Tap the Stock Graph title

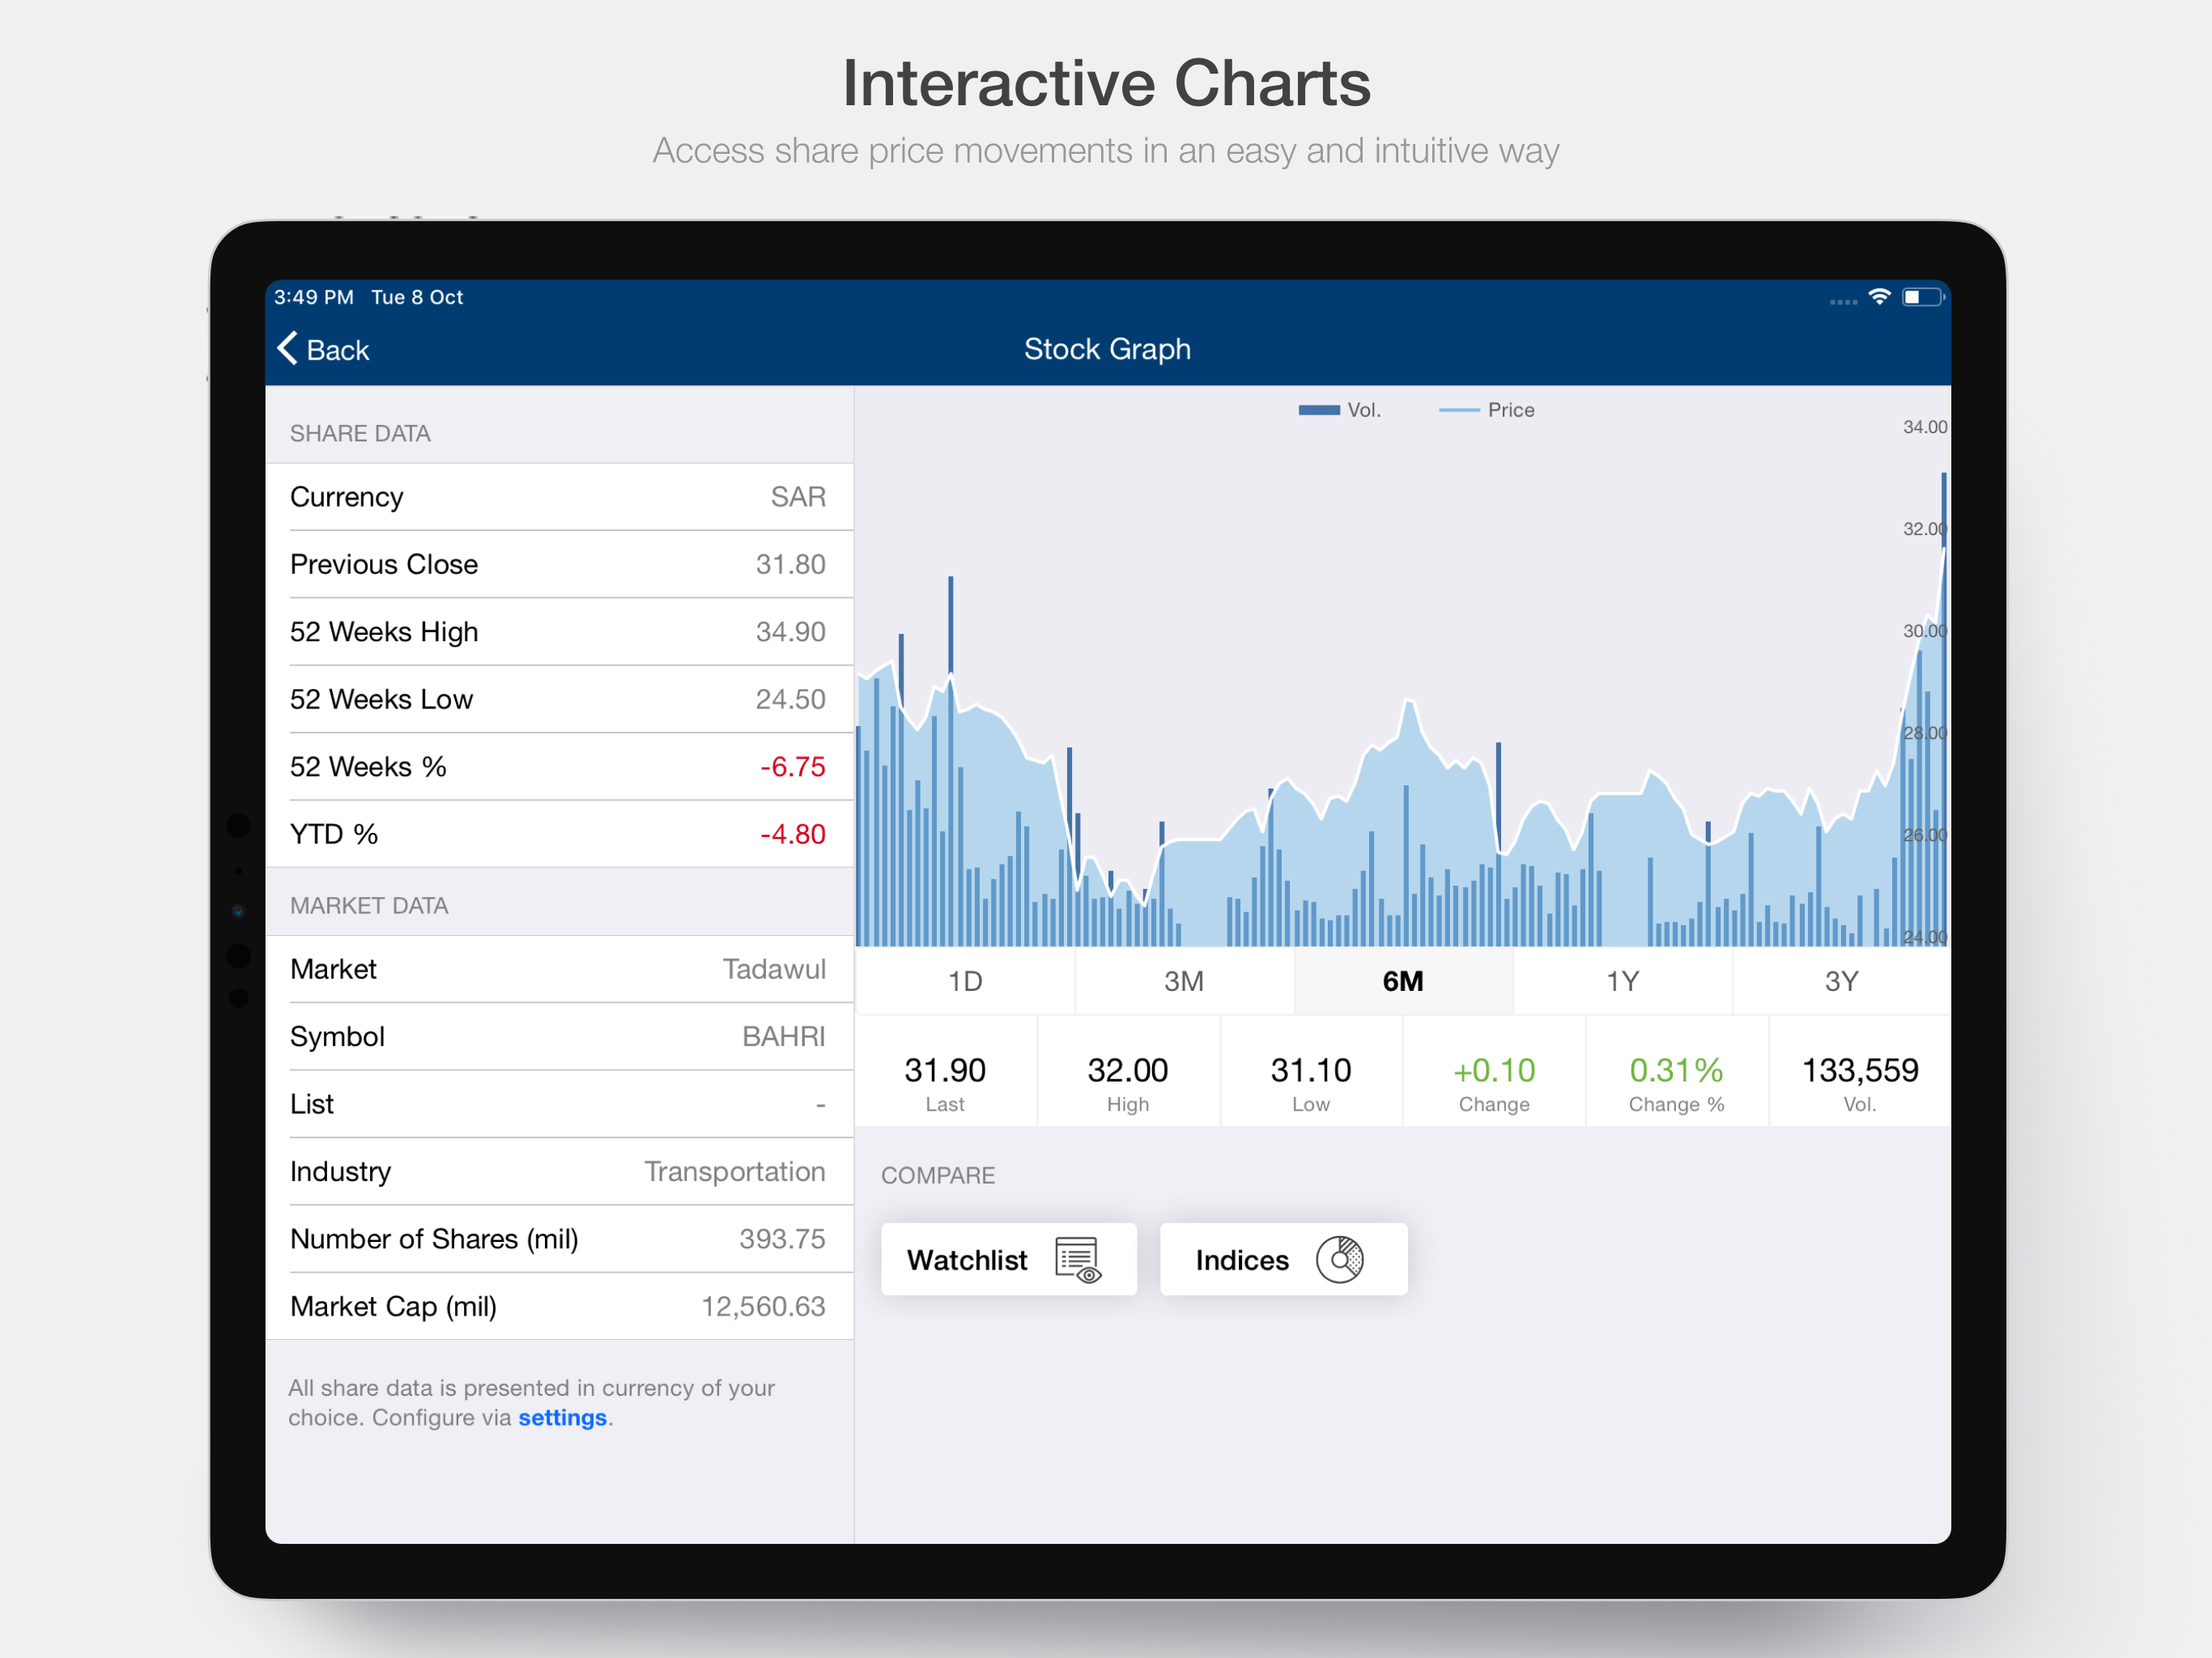tap(1107, 349)
